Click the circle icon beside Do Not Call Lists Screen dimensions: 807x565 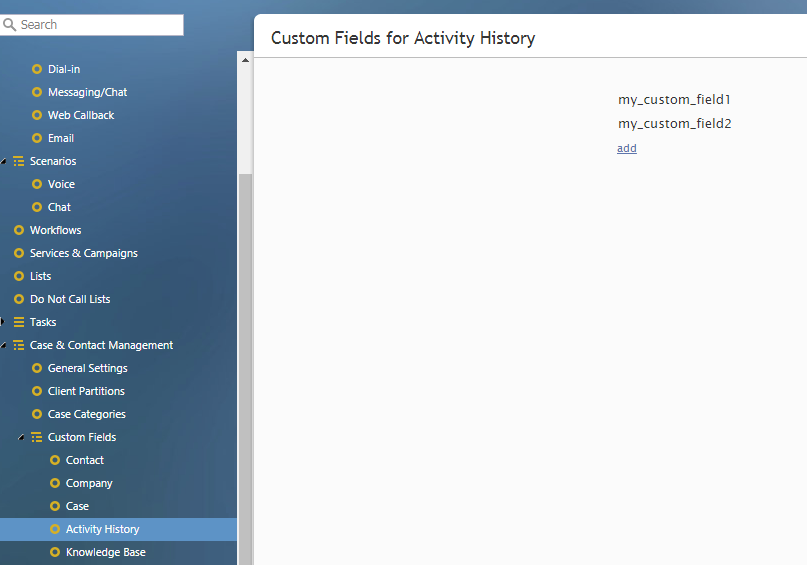(19, 299)
